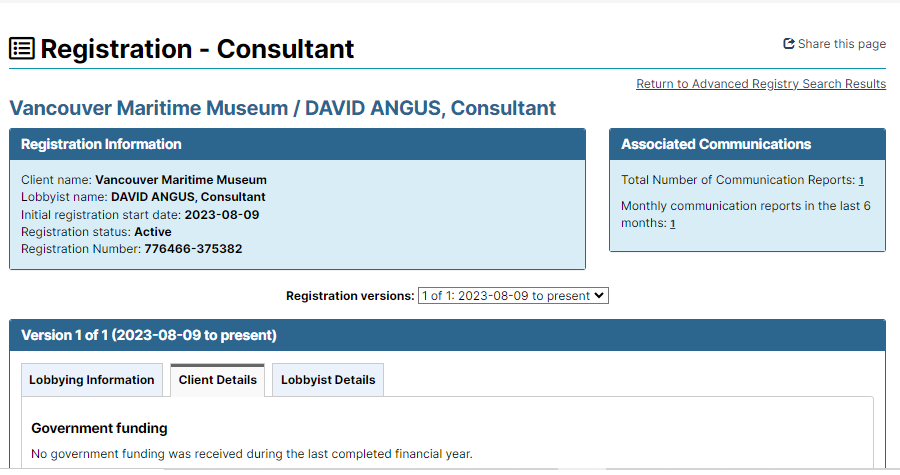
Task: Click the Registration - Consultant page title
Action: click(197, 49)
